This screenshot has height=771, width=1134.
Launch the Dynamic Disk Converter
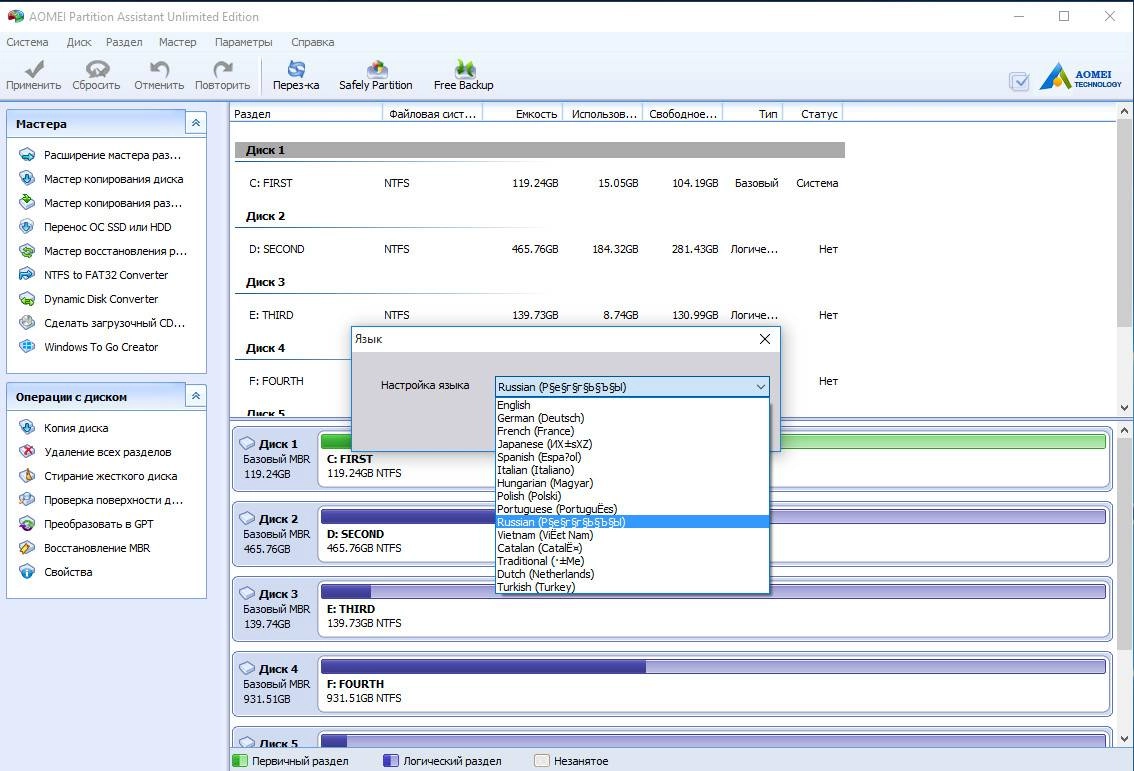(x=101, y=299)
